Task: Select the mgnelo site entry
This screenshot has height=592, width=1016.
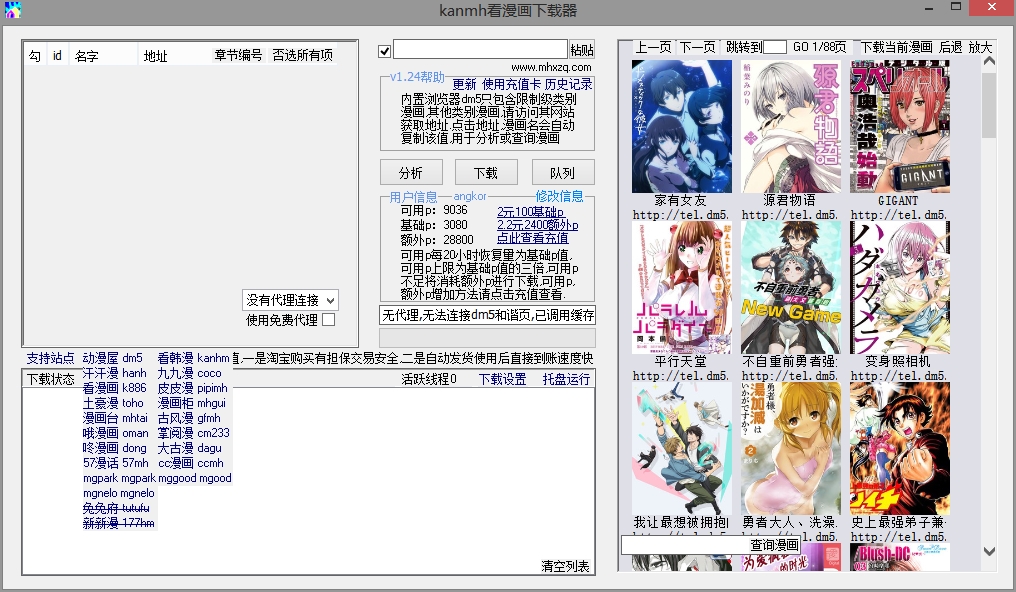Action: click(x=119, y=493)
